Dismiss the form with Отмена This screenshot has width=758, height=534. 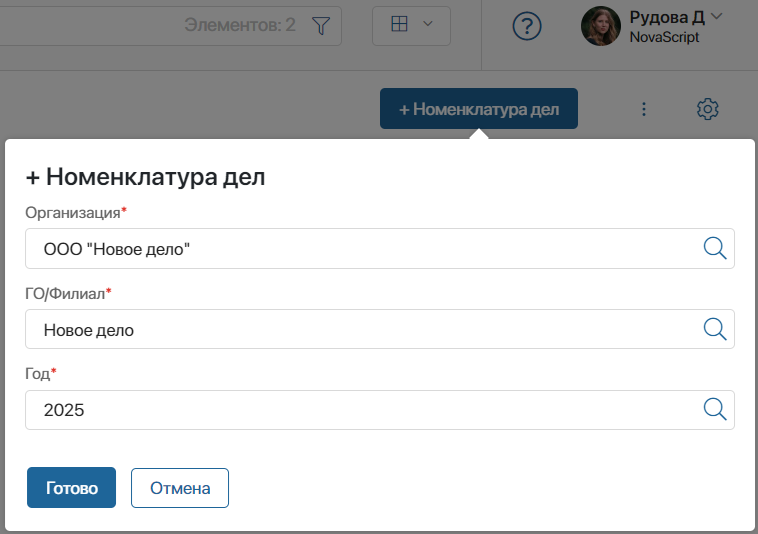click(180, 488)
